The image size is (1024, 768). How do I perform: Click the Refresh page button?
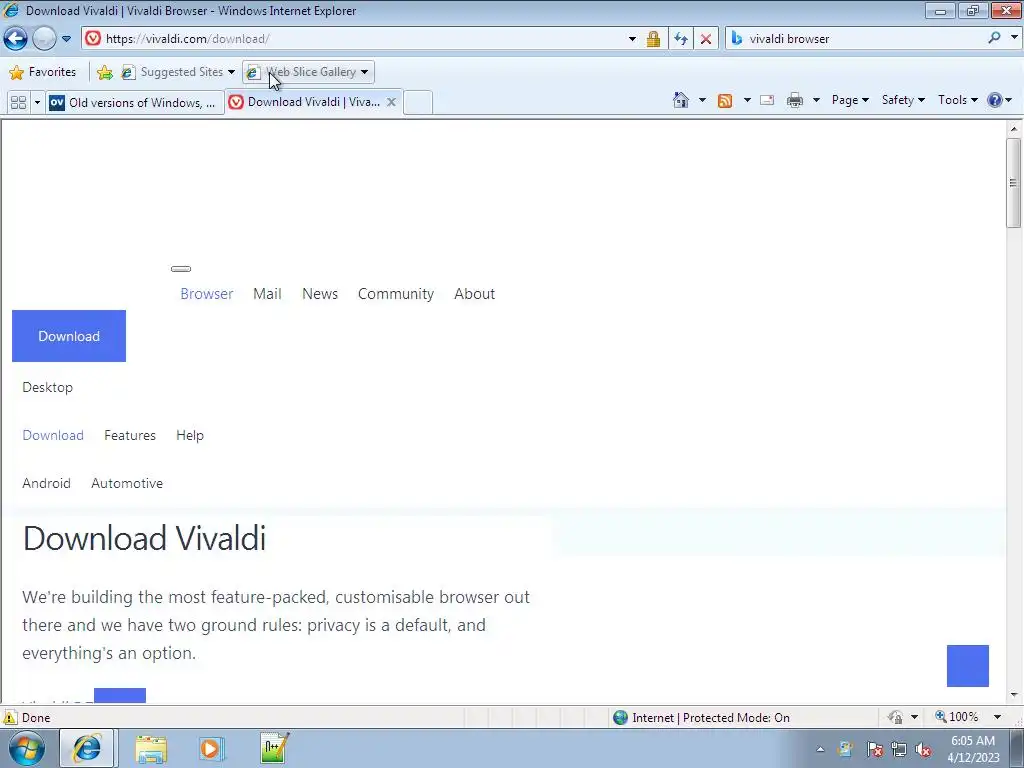(680, 39)
